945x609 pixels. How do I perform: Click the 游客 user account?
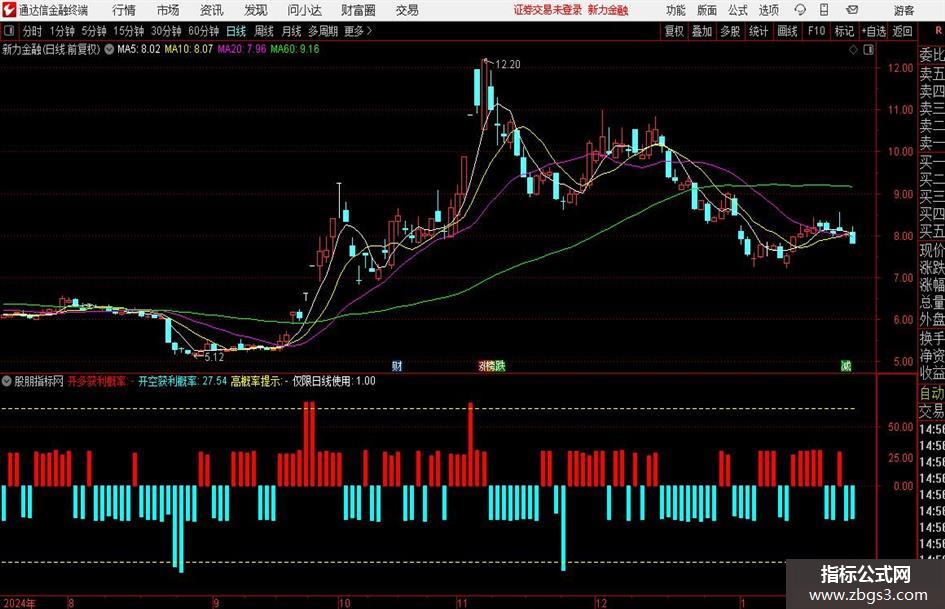[904, 10]
